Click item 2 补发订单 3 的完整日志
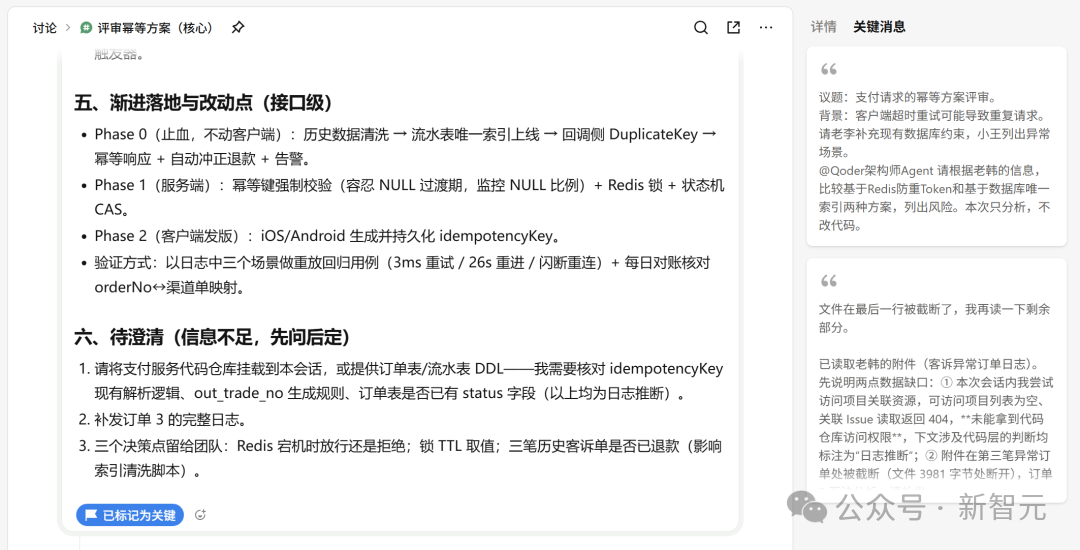The height and width of the screenshot is (550, 1080). tap(171, 419)
